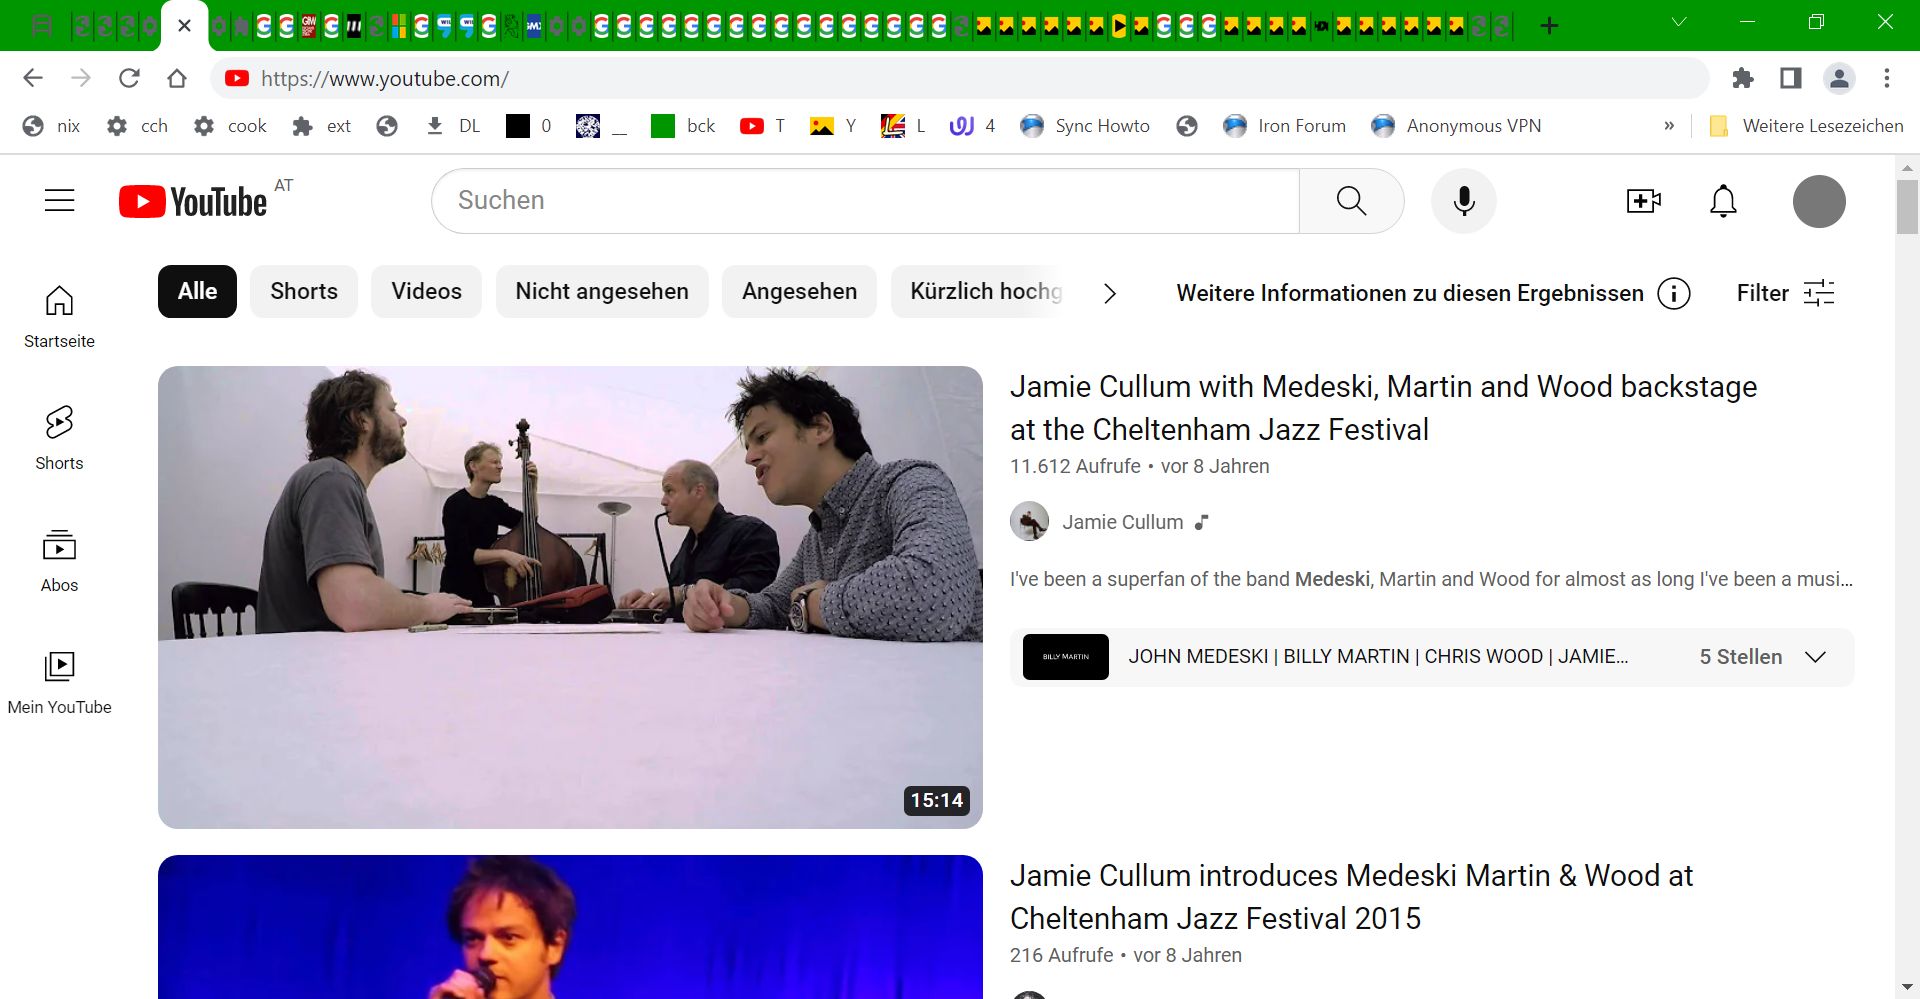Select the Alle filter chip

pyautogui.click(x=197, y=291)
